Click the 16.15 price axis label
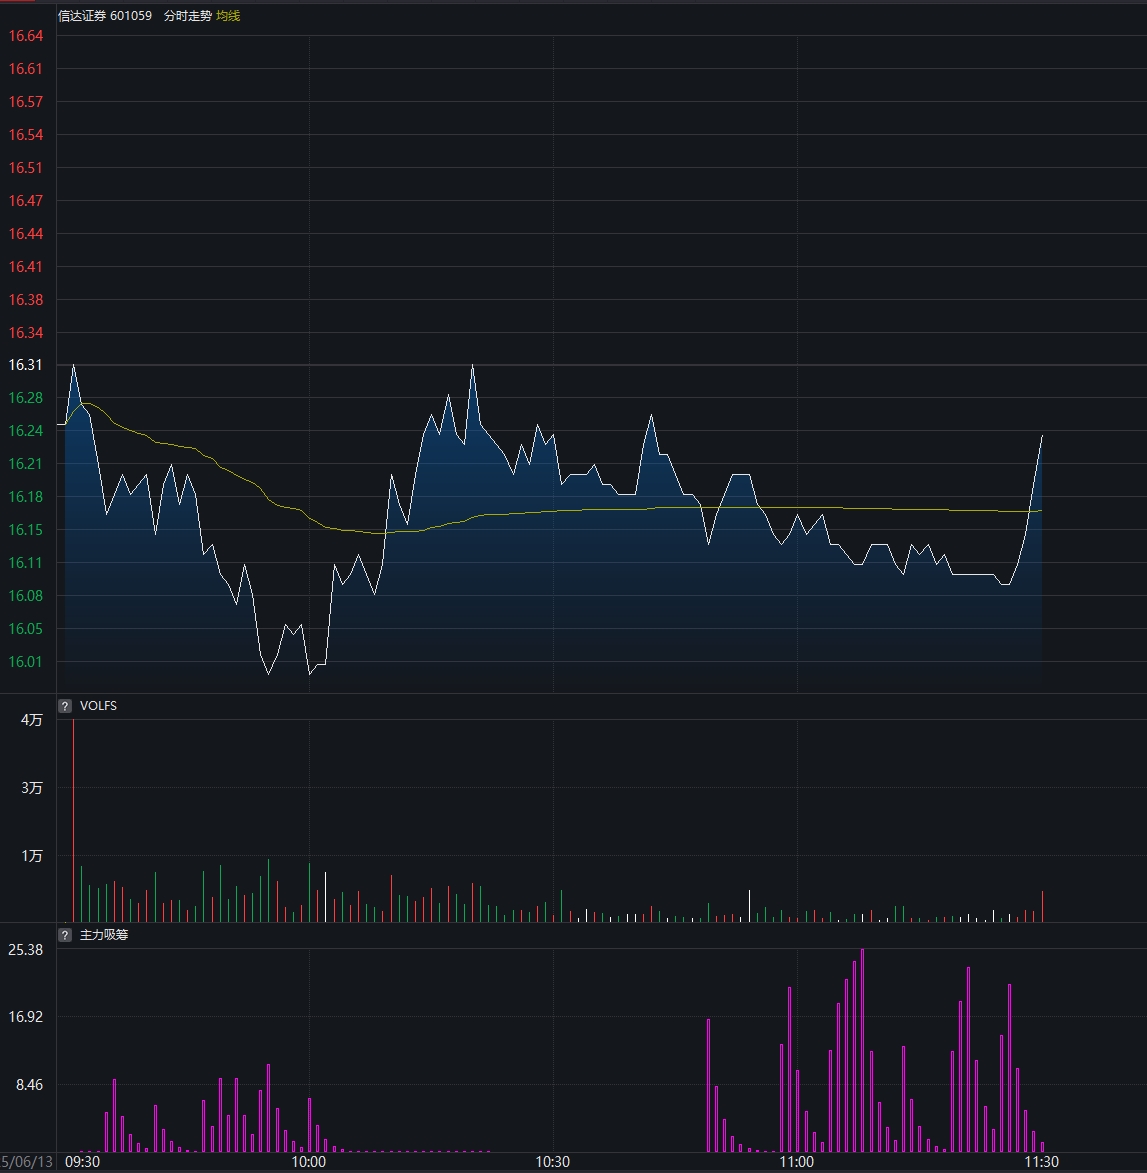1147x1173 pixels. point(25,530)
